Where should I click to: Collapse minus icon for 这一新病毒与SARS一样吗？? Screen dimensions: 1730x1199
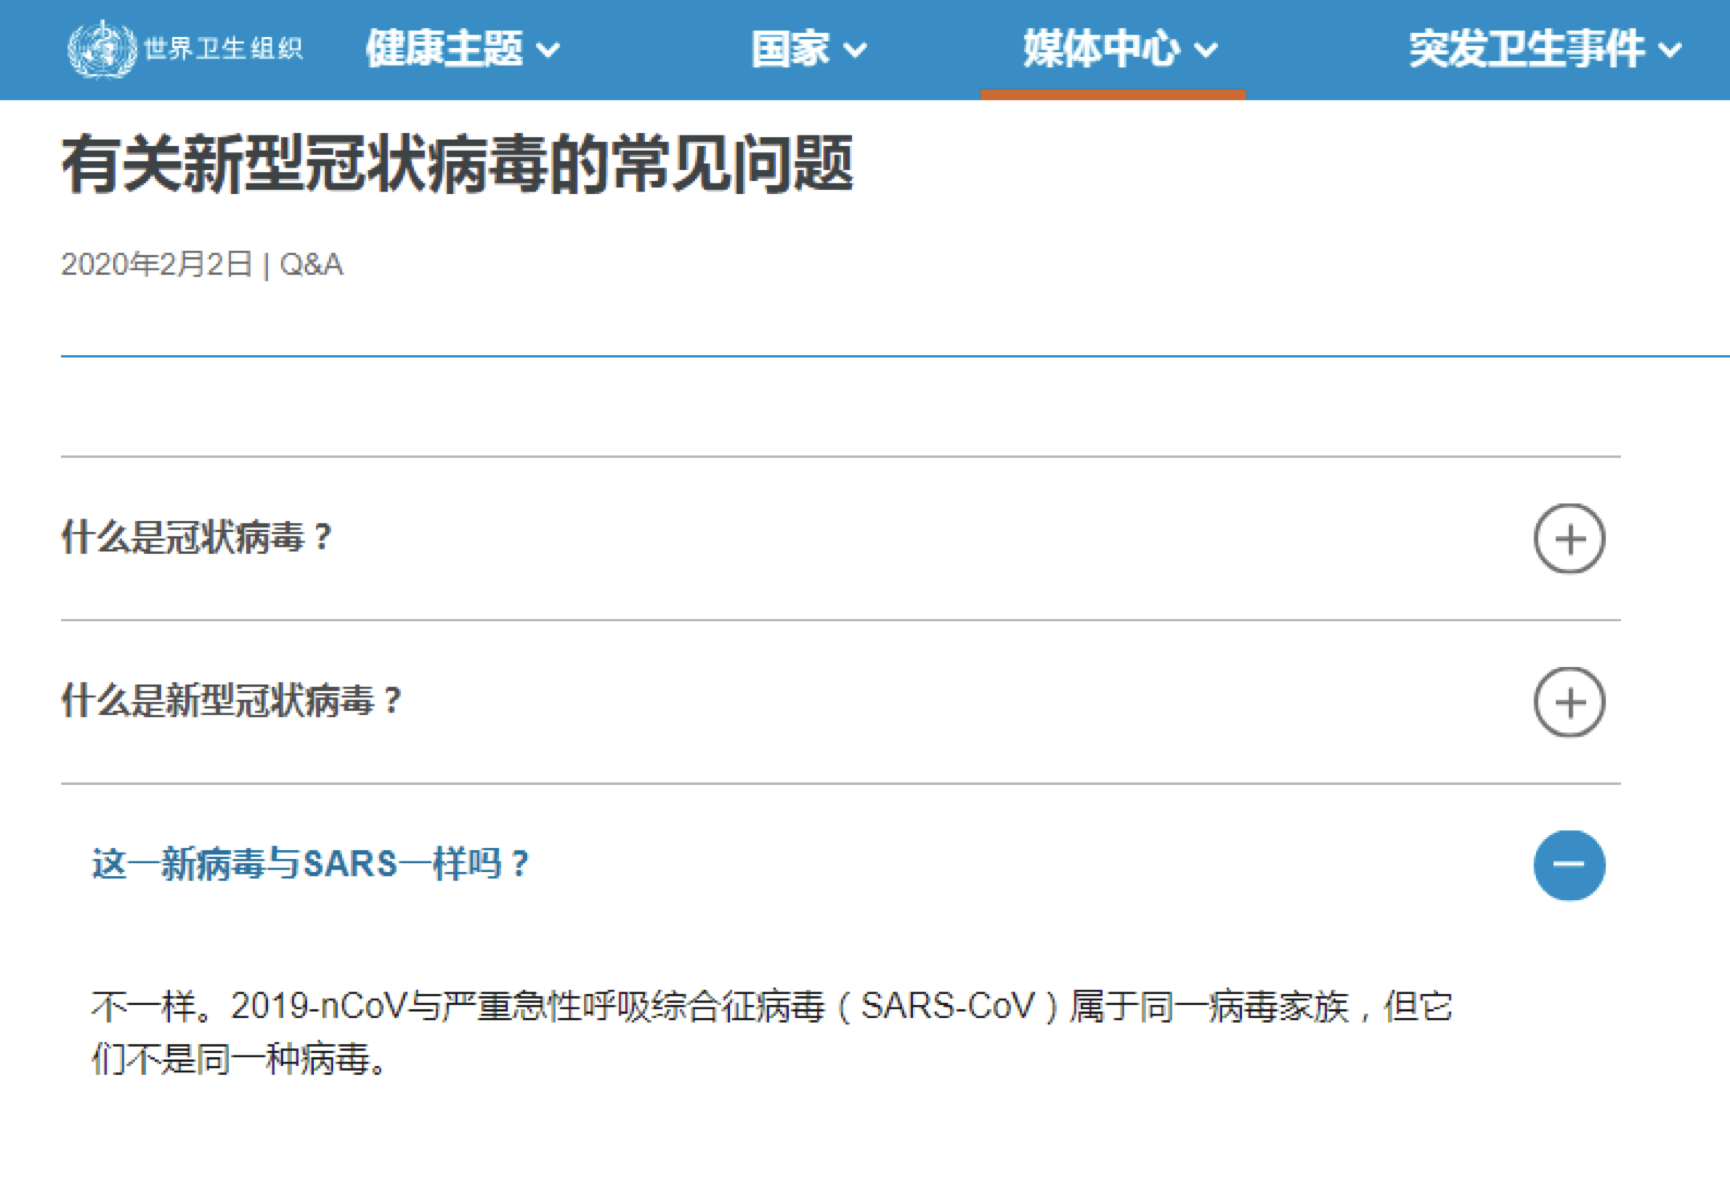coord(1569,865)
